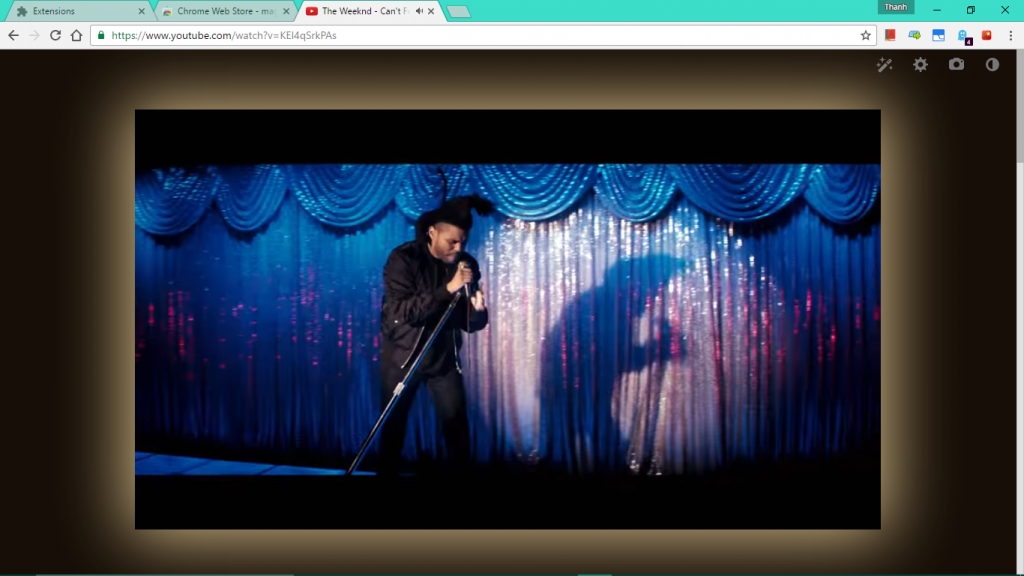Bookmark this page with the star icon
The width and height of the screenshot is (1024, 576).
point(865,35)
